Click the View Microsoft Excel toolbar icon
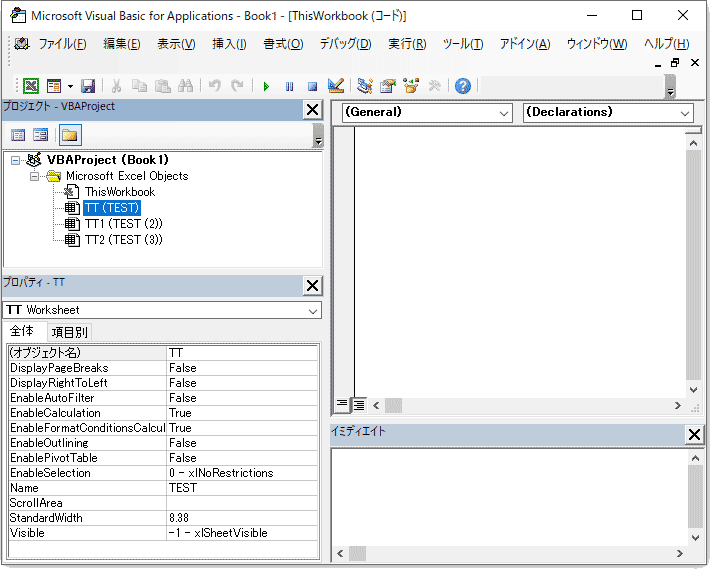Image resolution: width=710 pixels, height=569 pixels. pyautogui.click(x=31, y=86)
